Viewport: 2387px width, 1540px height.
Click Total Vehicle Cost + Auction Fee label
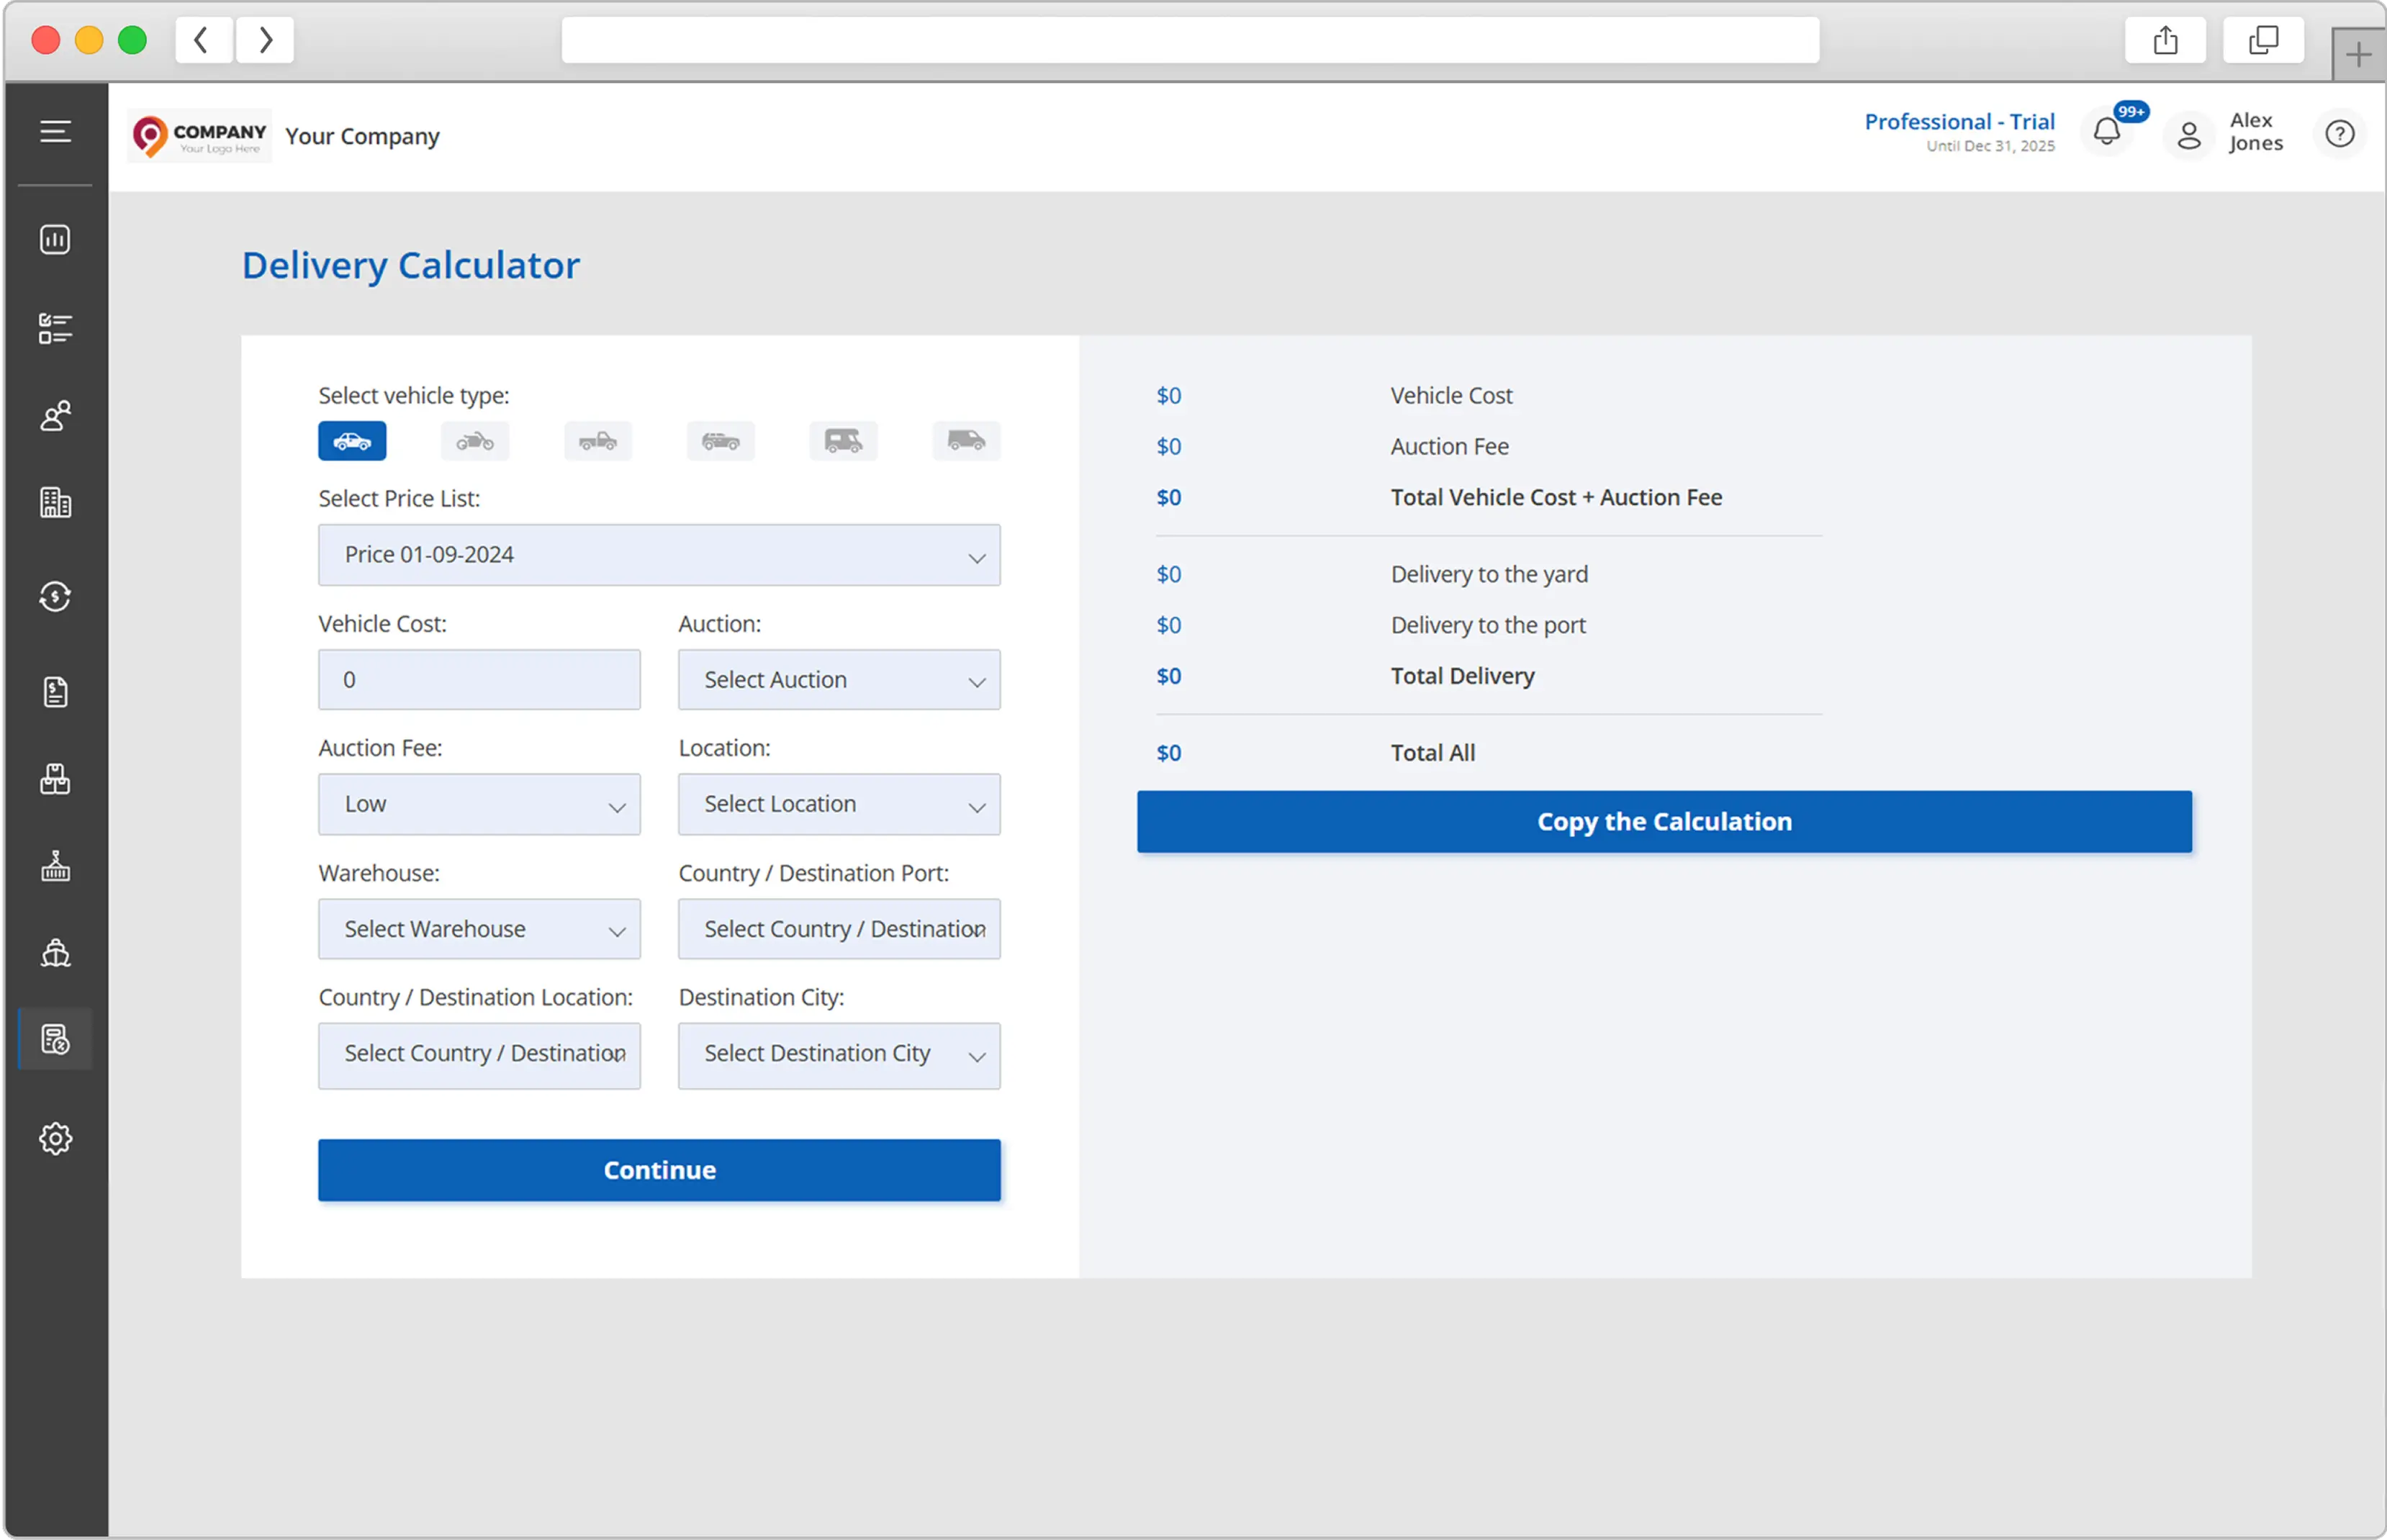point(1556,497)
